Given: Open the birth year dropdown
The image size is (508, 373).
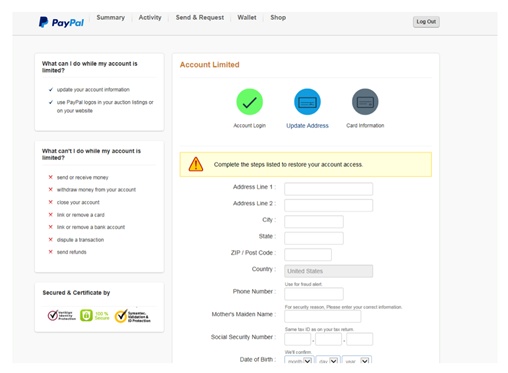Looking at the screenshot, I should pyautogui.click(x=357, y=360).
